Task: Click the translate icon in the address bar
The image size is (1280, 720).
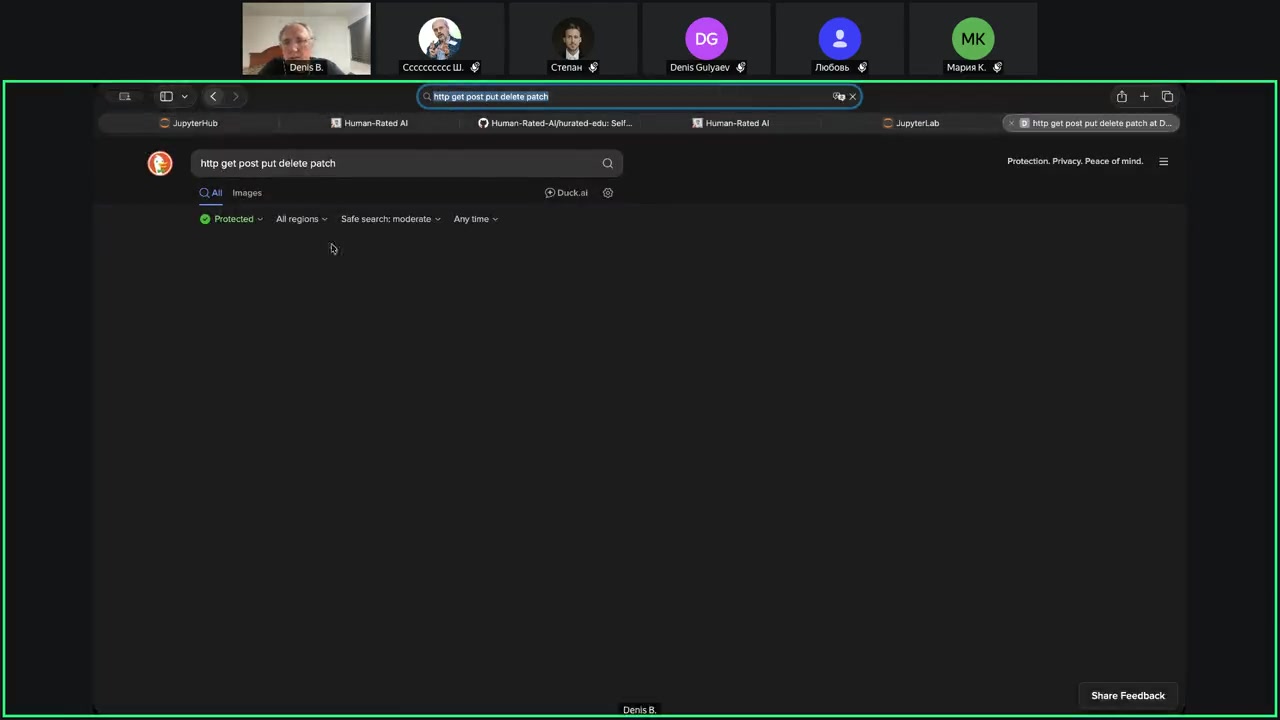Action: point(838,97)
